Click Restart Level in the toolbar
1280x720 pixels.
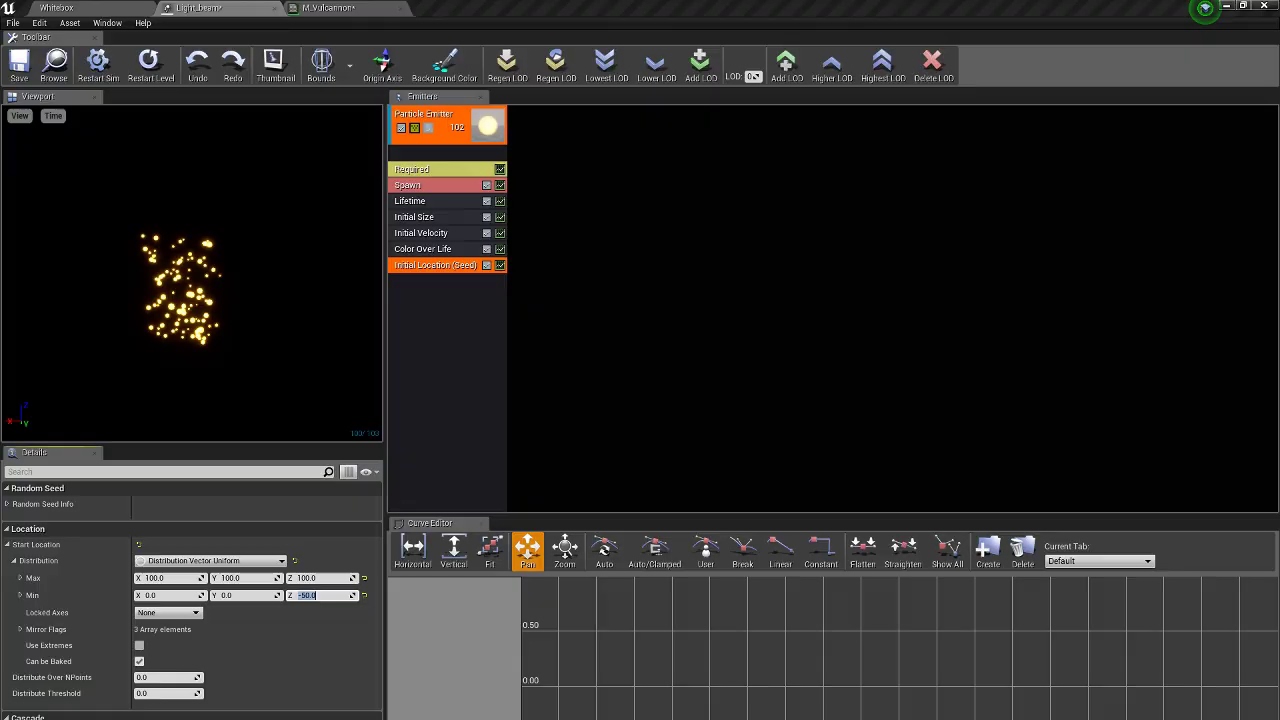pos(151,66)
